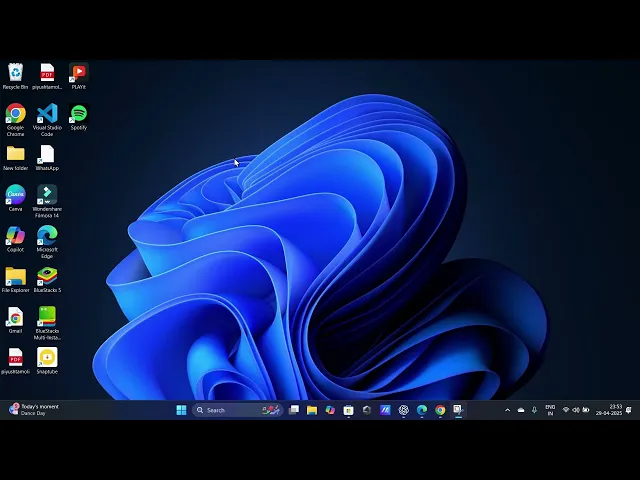Open the Windows Start menu

coord(181,410)
